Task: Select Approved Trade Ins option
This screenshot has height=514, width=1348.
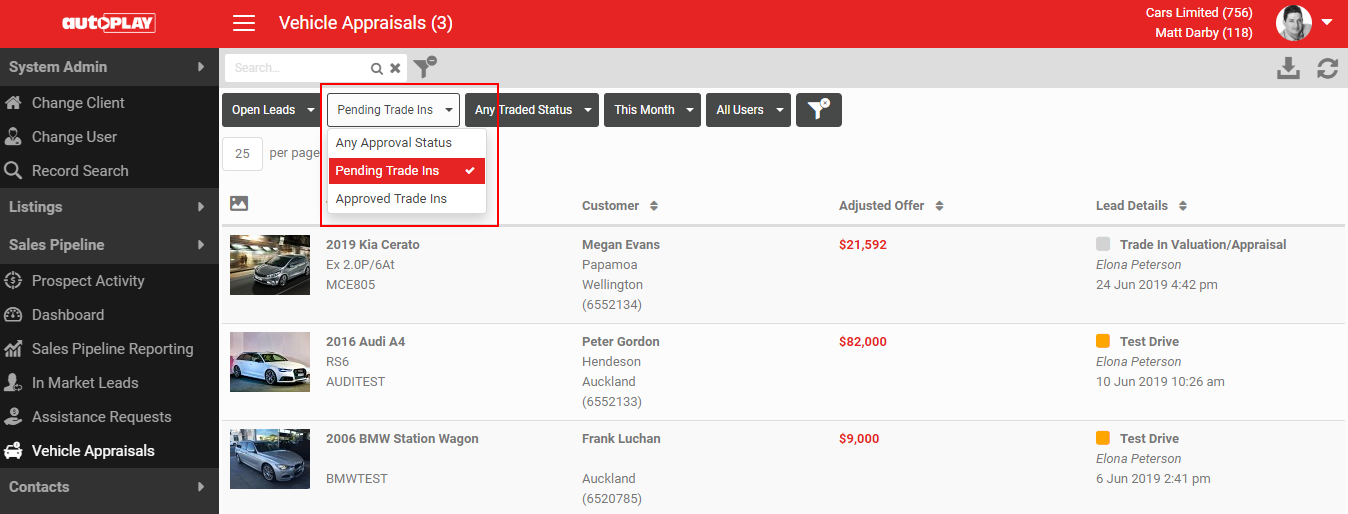Action: [407, 199]
